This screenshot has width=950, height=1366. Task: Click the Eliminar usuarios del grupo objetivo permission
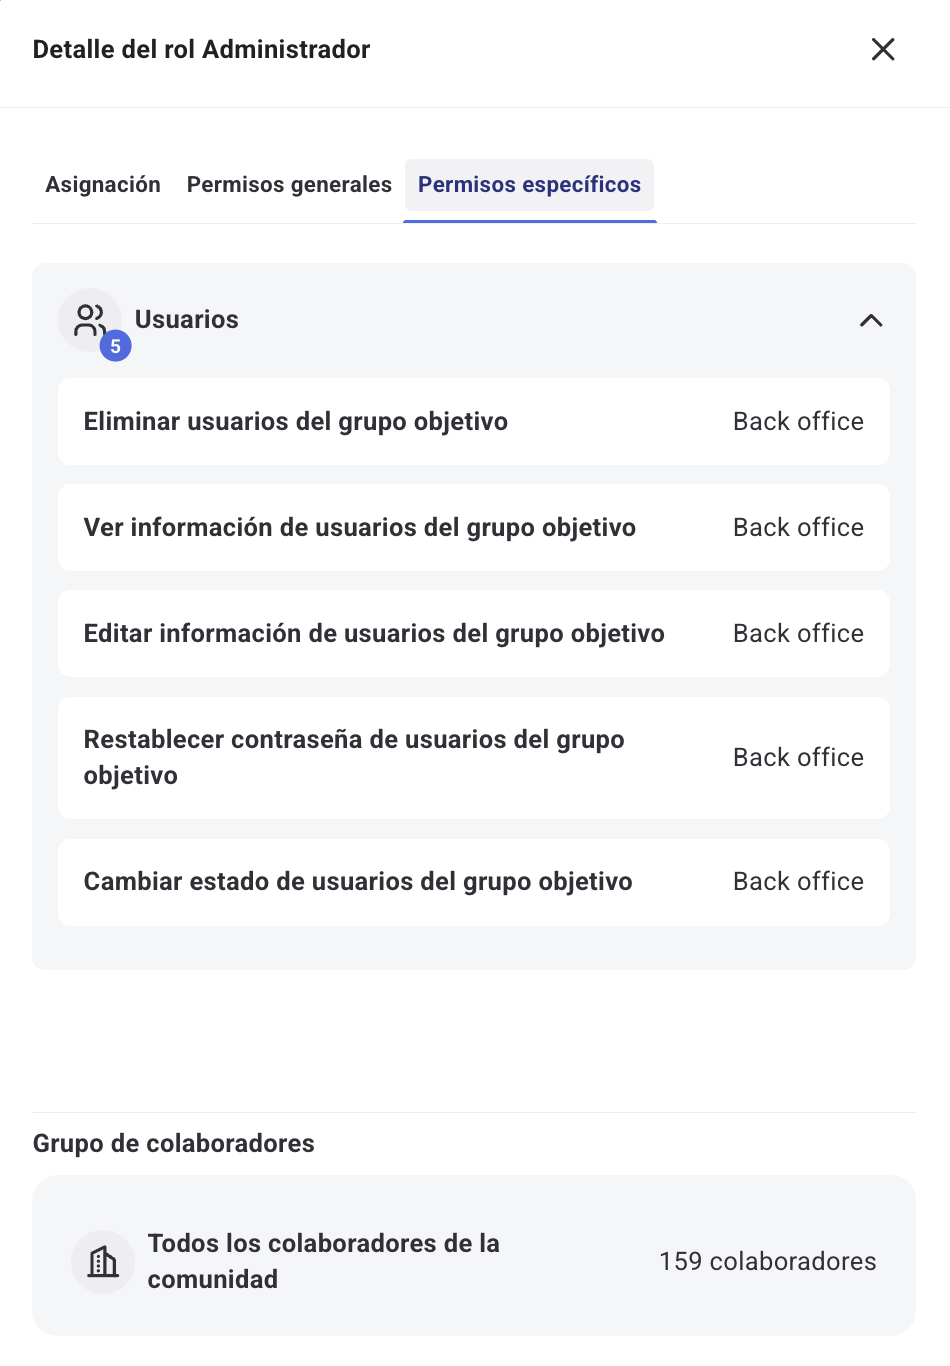pyautogui.click(x=296, y=421)
